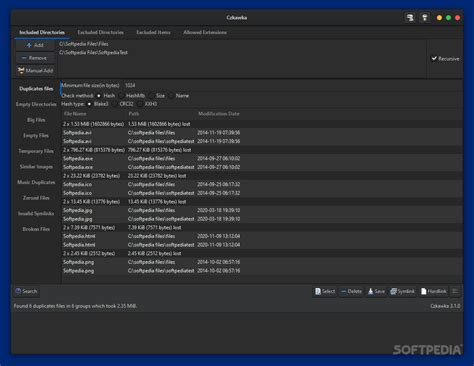
Task: Click the lines icon right of Hardlink
Action: point(455,291)
